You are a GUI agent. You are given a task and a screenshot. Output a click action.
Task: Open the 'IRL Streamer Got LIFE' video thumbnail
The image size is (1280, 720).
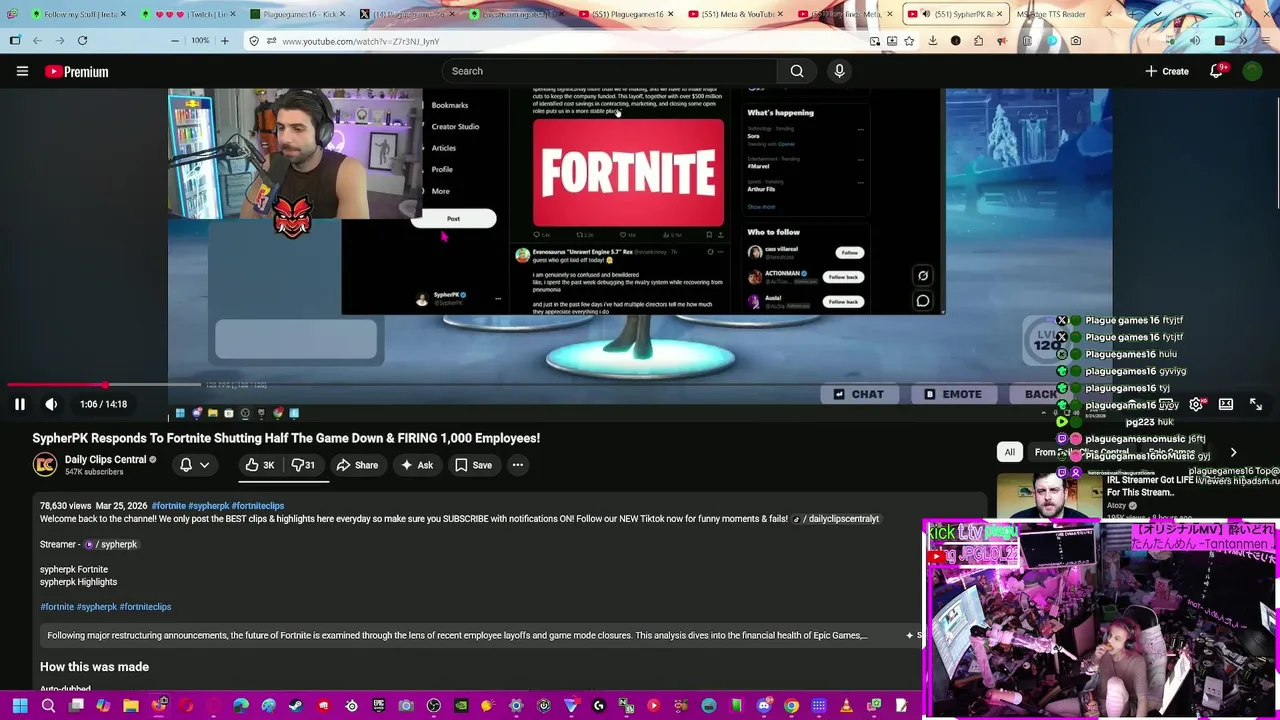(1050, 496)
